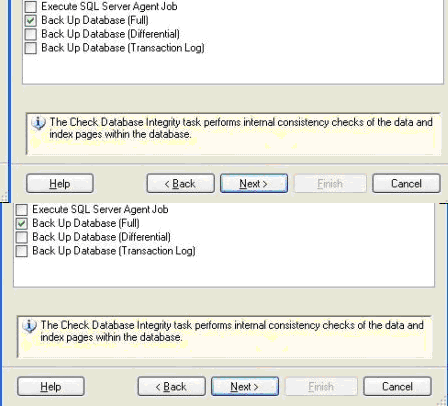
Task: Cancel the upper wizard dialog
Action: click(x=406, y=183)
